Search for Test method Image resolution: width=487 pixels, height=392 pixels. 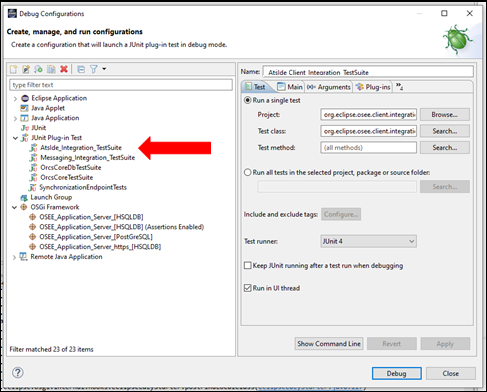pyautogui.click(x=445, y=148)
